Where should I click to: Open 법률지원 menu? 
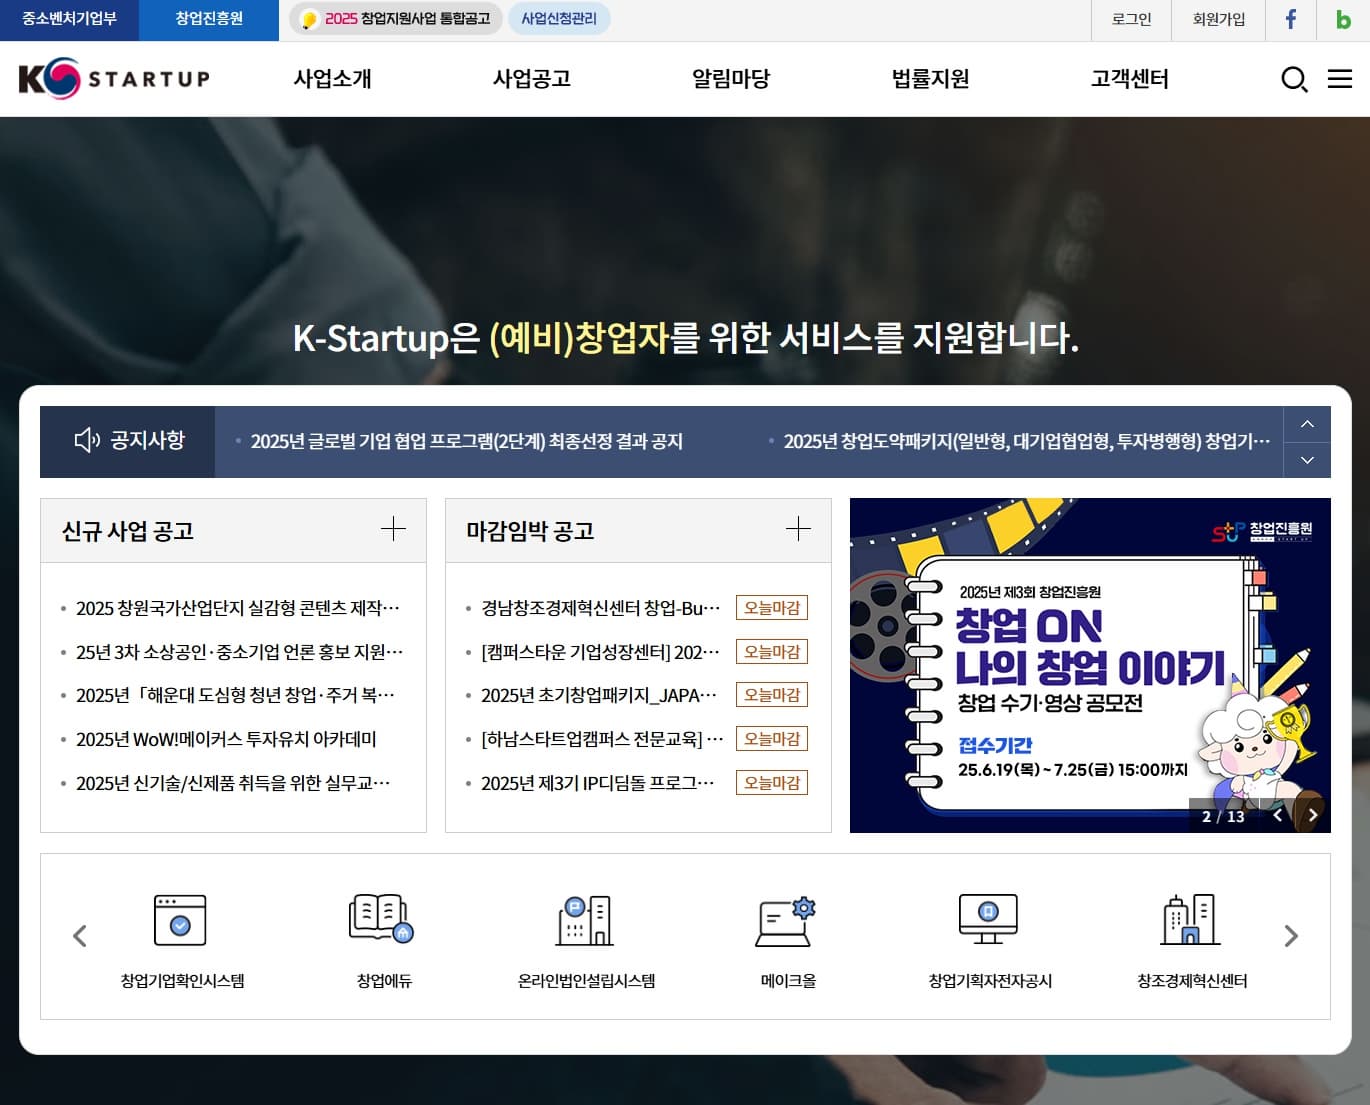930,79
